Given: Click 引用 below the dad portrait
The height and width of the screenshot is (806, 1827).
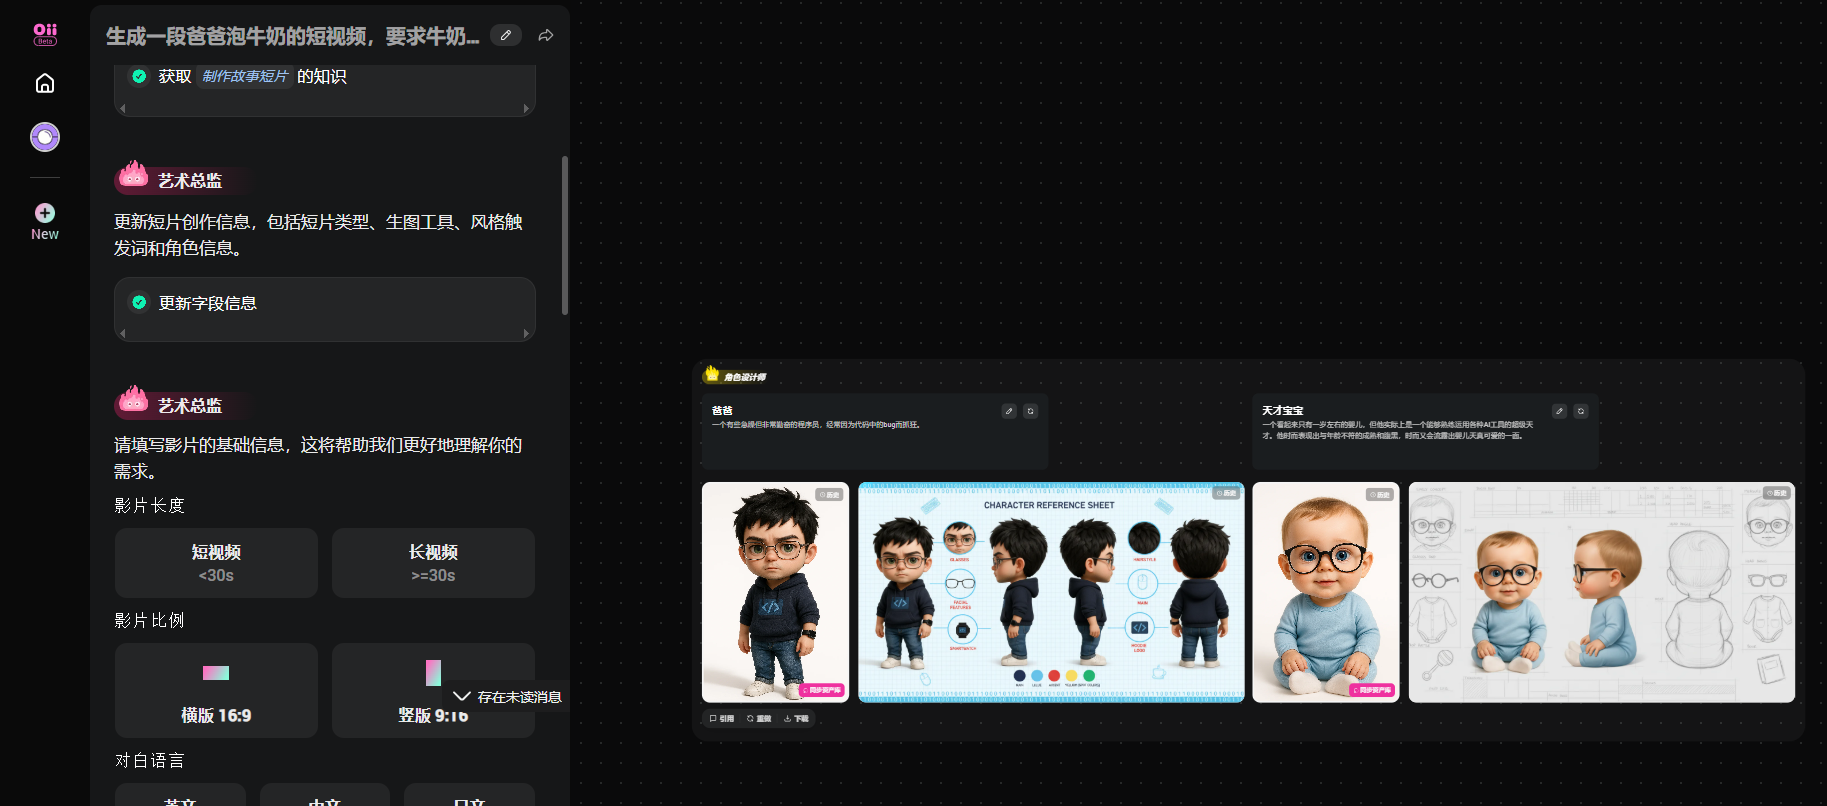Looking at the screenshot, I should pos(722,718).
